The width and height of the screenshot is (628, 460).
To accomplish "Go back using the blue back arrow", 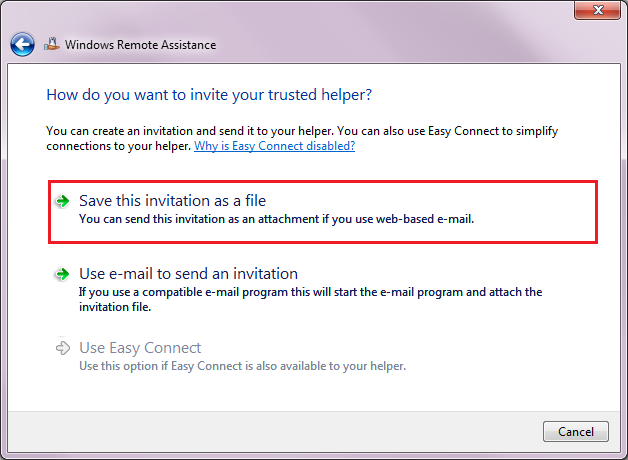I will pos(22,44).
